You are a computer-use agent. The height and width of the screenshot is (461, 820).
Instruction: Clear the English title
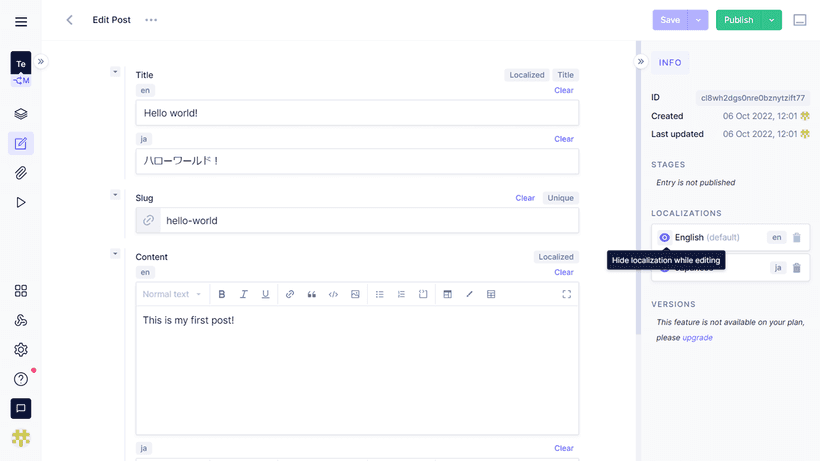[x=564, y=90]
